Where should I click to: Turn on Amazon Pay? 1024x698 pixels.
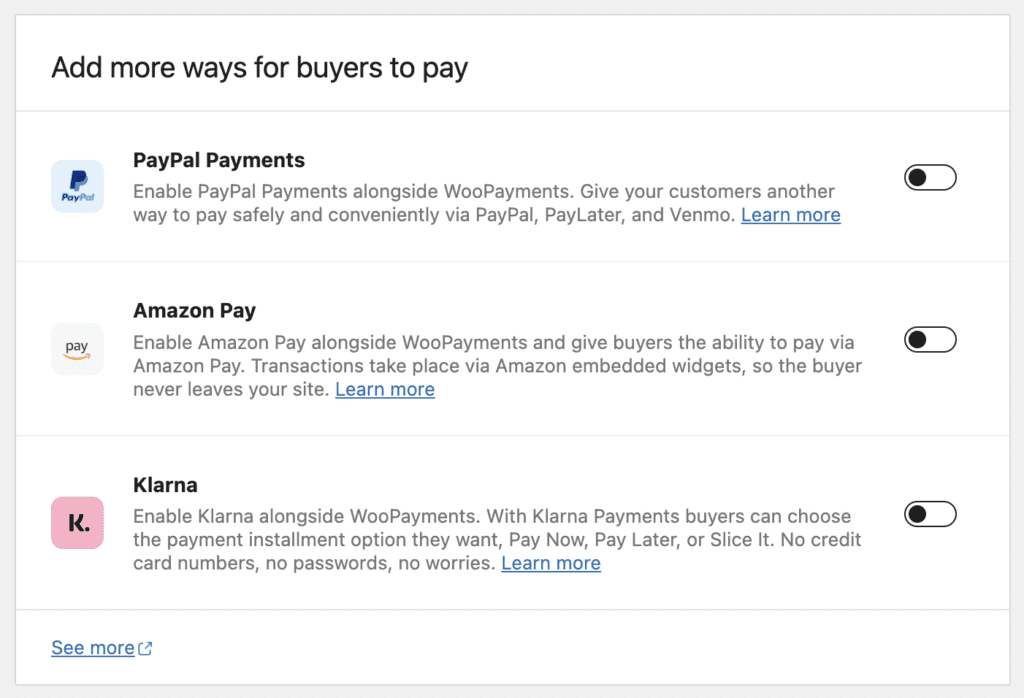tap(929, 339)
